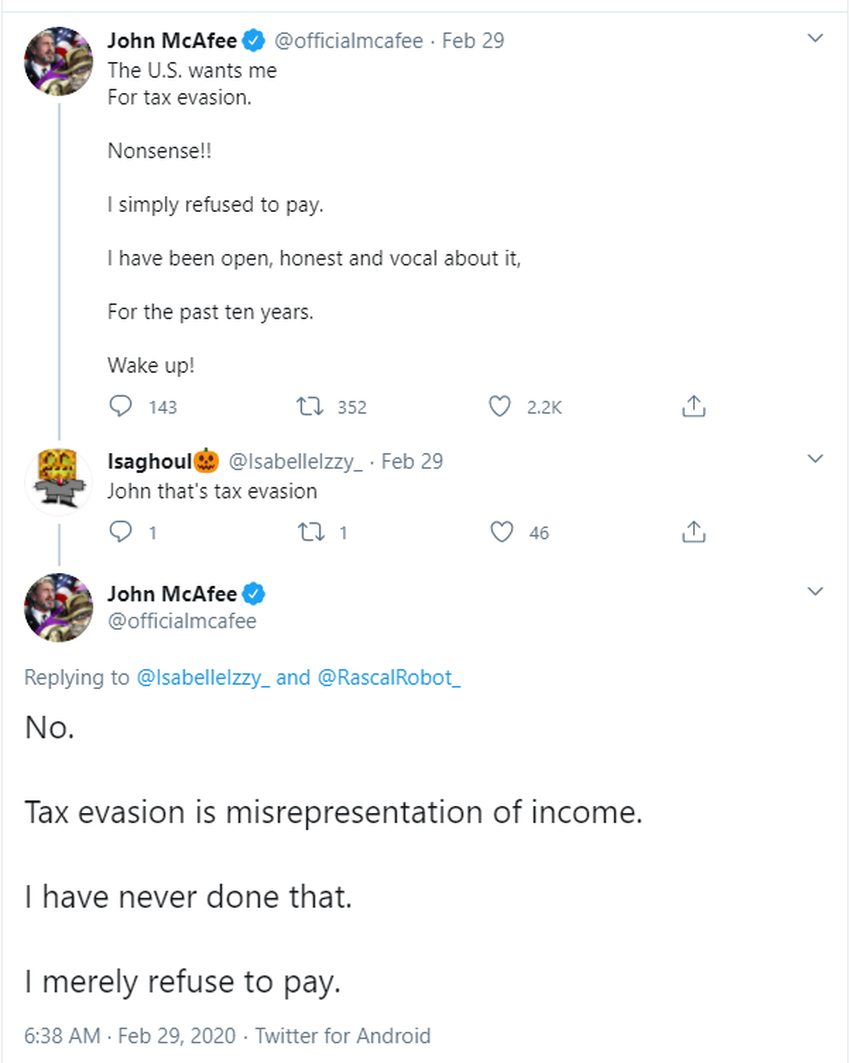Screen dimensions: 850x1063
Task: Open the @IsabelleIzzy_ mention link in reply line
Action: coord(202,677)
